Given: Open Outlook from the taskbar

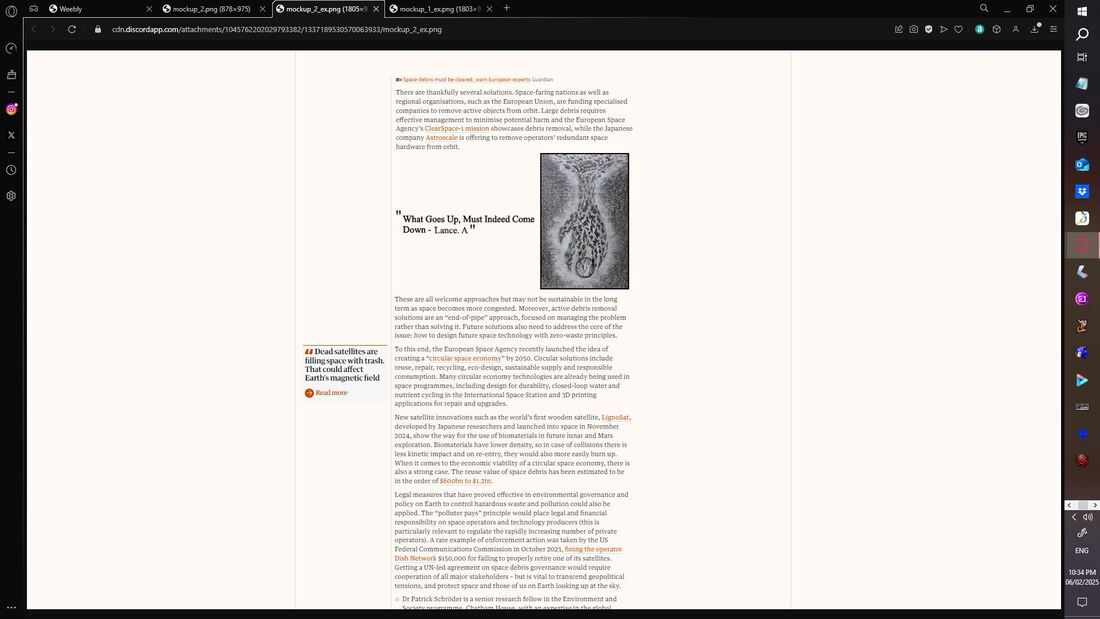Looking at the screenshot, I should coord(1082,164).
